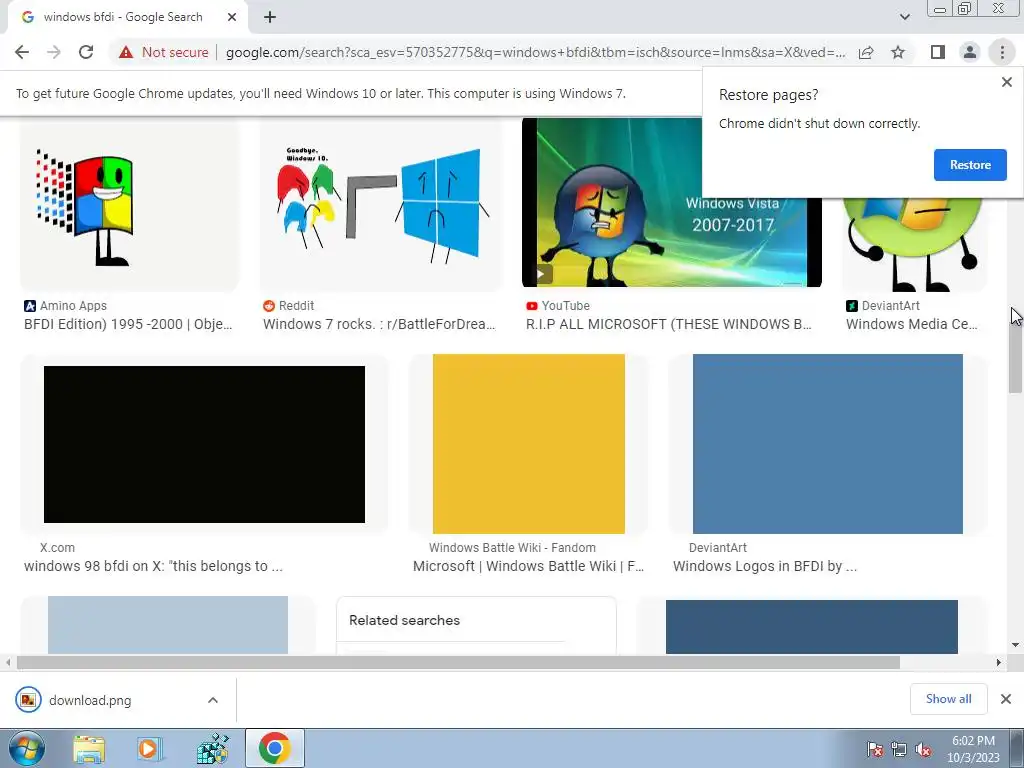Expand the download.png options chevron
The image size is (1024, 768).
[213, 700]
